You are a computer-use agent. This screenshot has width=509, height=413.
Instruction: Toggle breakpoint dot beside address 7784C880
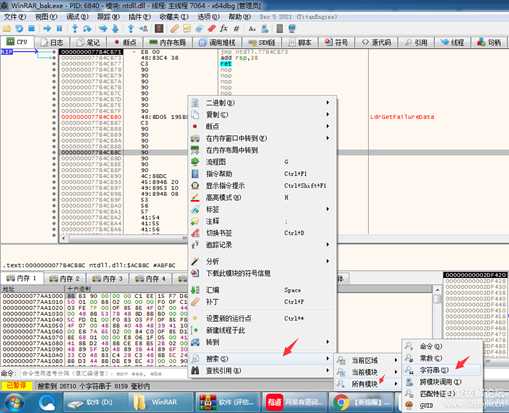click(x=54, y=117)
